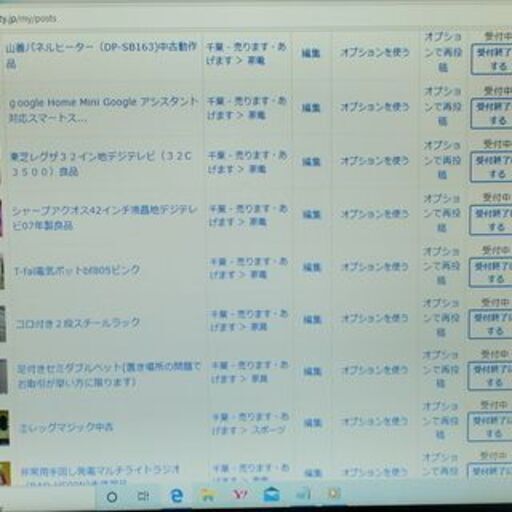Click 編集 for コロ付き2段スチールラック

coord(312,319)
